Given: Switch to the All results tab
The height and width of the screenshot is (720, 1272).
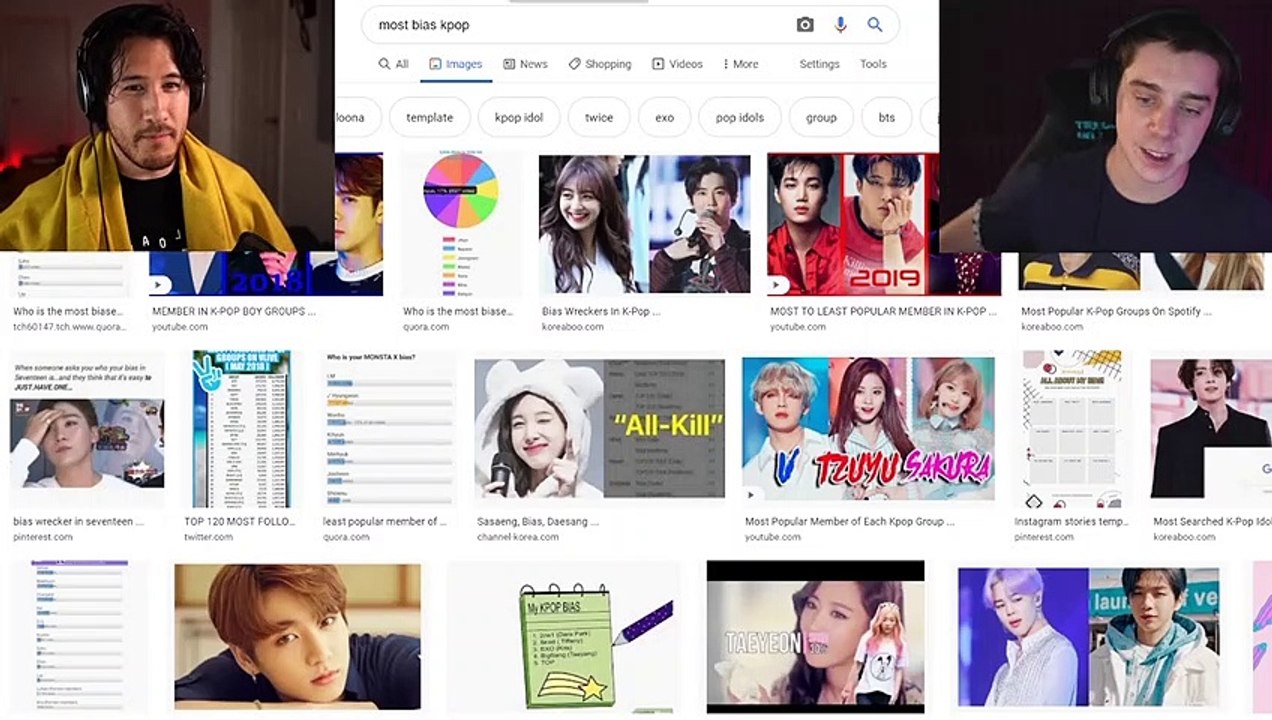Looking at the screenshot, I should click(x=393, y=64).
